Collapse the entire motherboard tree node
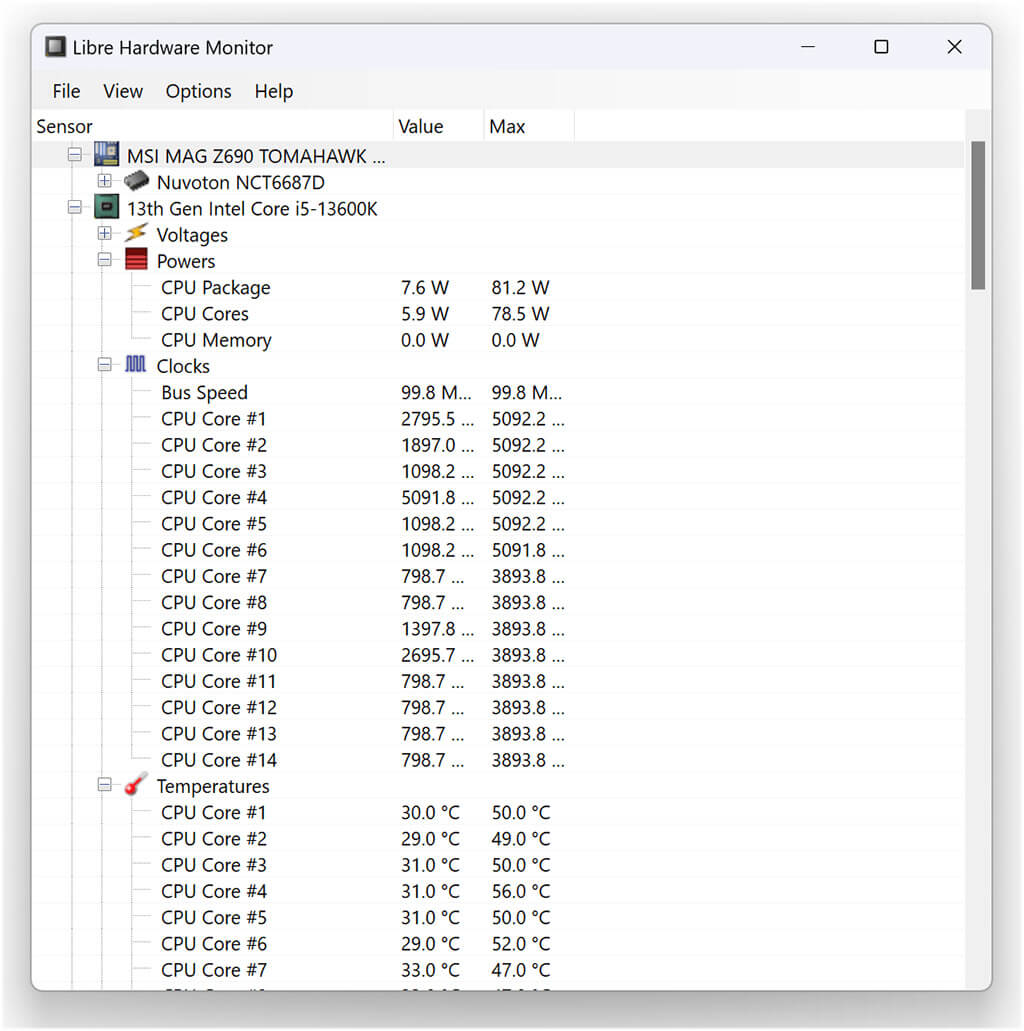This screenshot has height=1031, width=1024. 74,155
